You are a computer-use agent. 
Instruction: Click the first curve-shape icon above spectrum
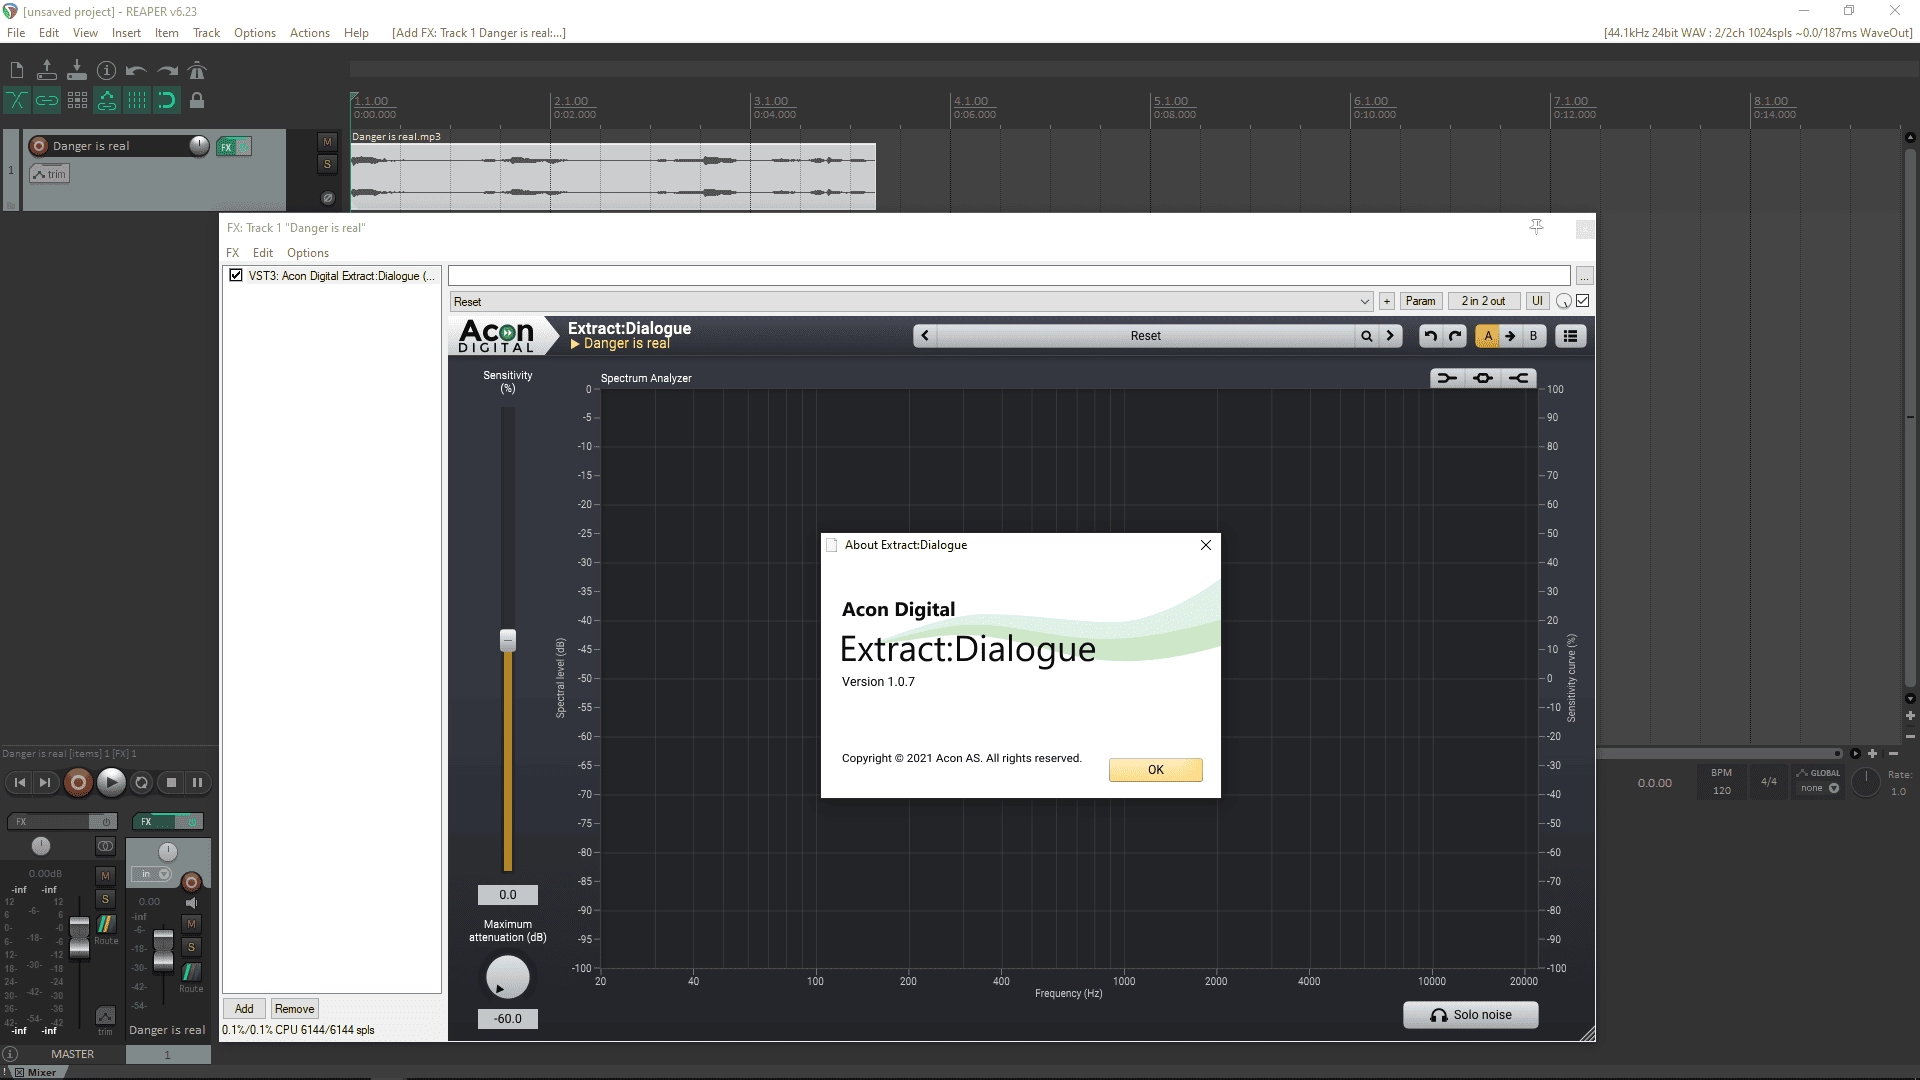point(1447,378)
